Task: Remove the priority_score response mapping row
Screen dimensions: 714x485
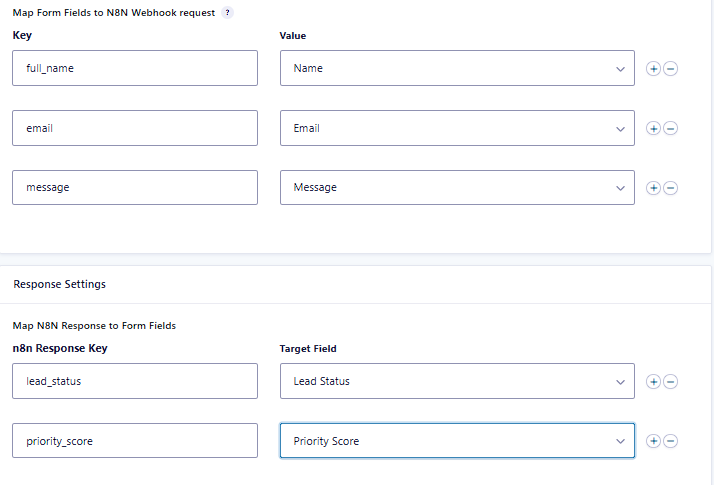Action: [x=671, y=440]
